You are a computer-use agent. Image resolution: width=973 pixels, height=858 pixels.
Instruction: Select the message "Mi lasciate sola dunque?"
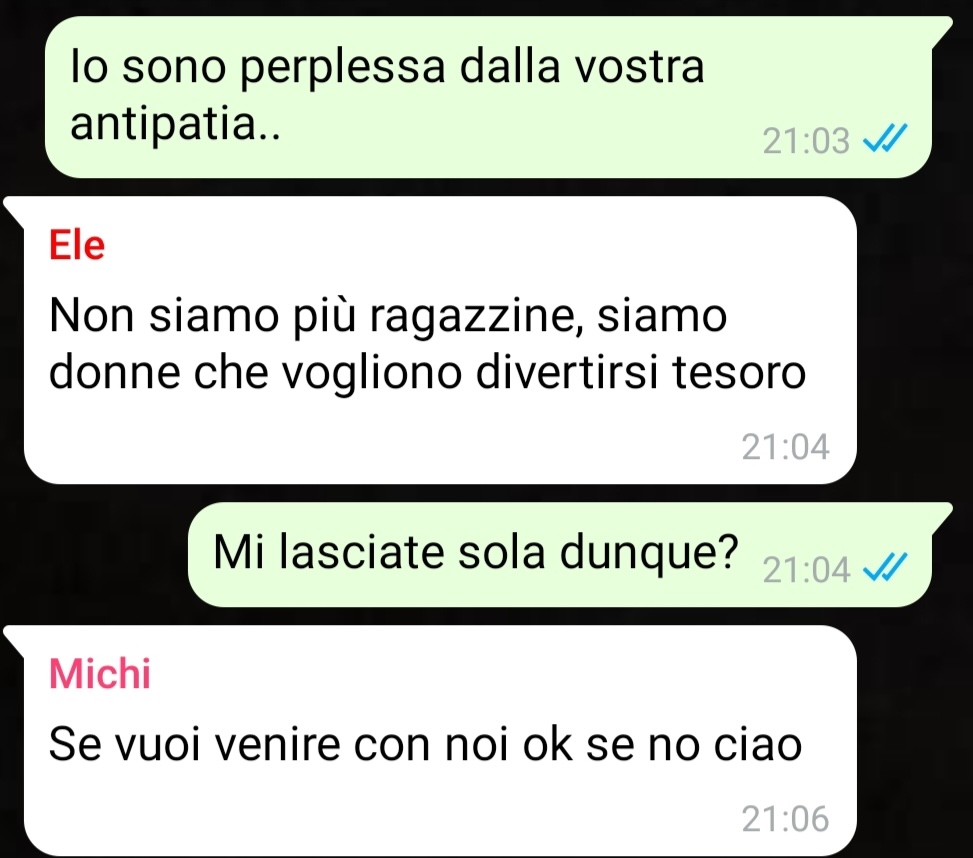570,554
